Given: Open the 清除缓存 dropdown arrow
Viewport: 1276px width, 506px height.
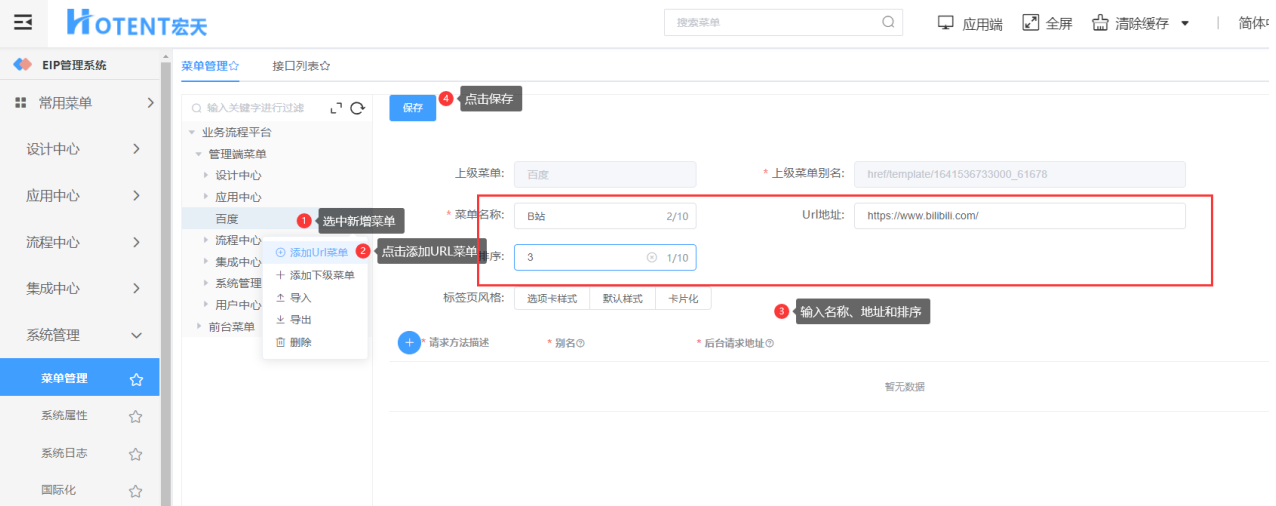Looking at the screenshot, I should [1185, 23].
